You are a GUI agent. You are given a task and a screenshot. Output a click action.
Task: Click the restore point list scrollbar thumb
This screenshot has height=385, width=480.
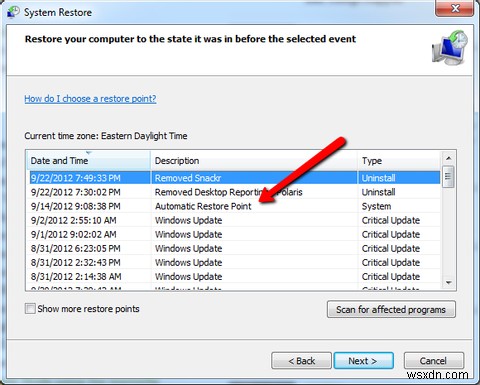click(449, 176)
